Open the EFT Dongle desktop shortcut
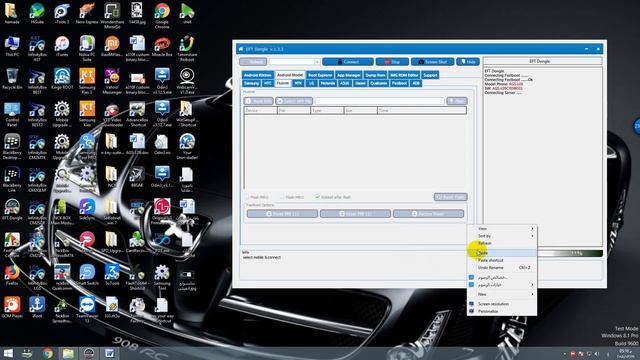The image size is (640, 360). pos(12,209)
